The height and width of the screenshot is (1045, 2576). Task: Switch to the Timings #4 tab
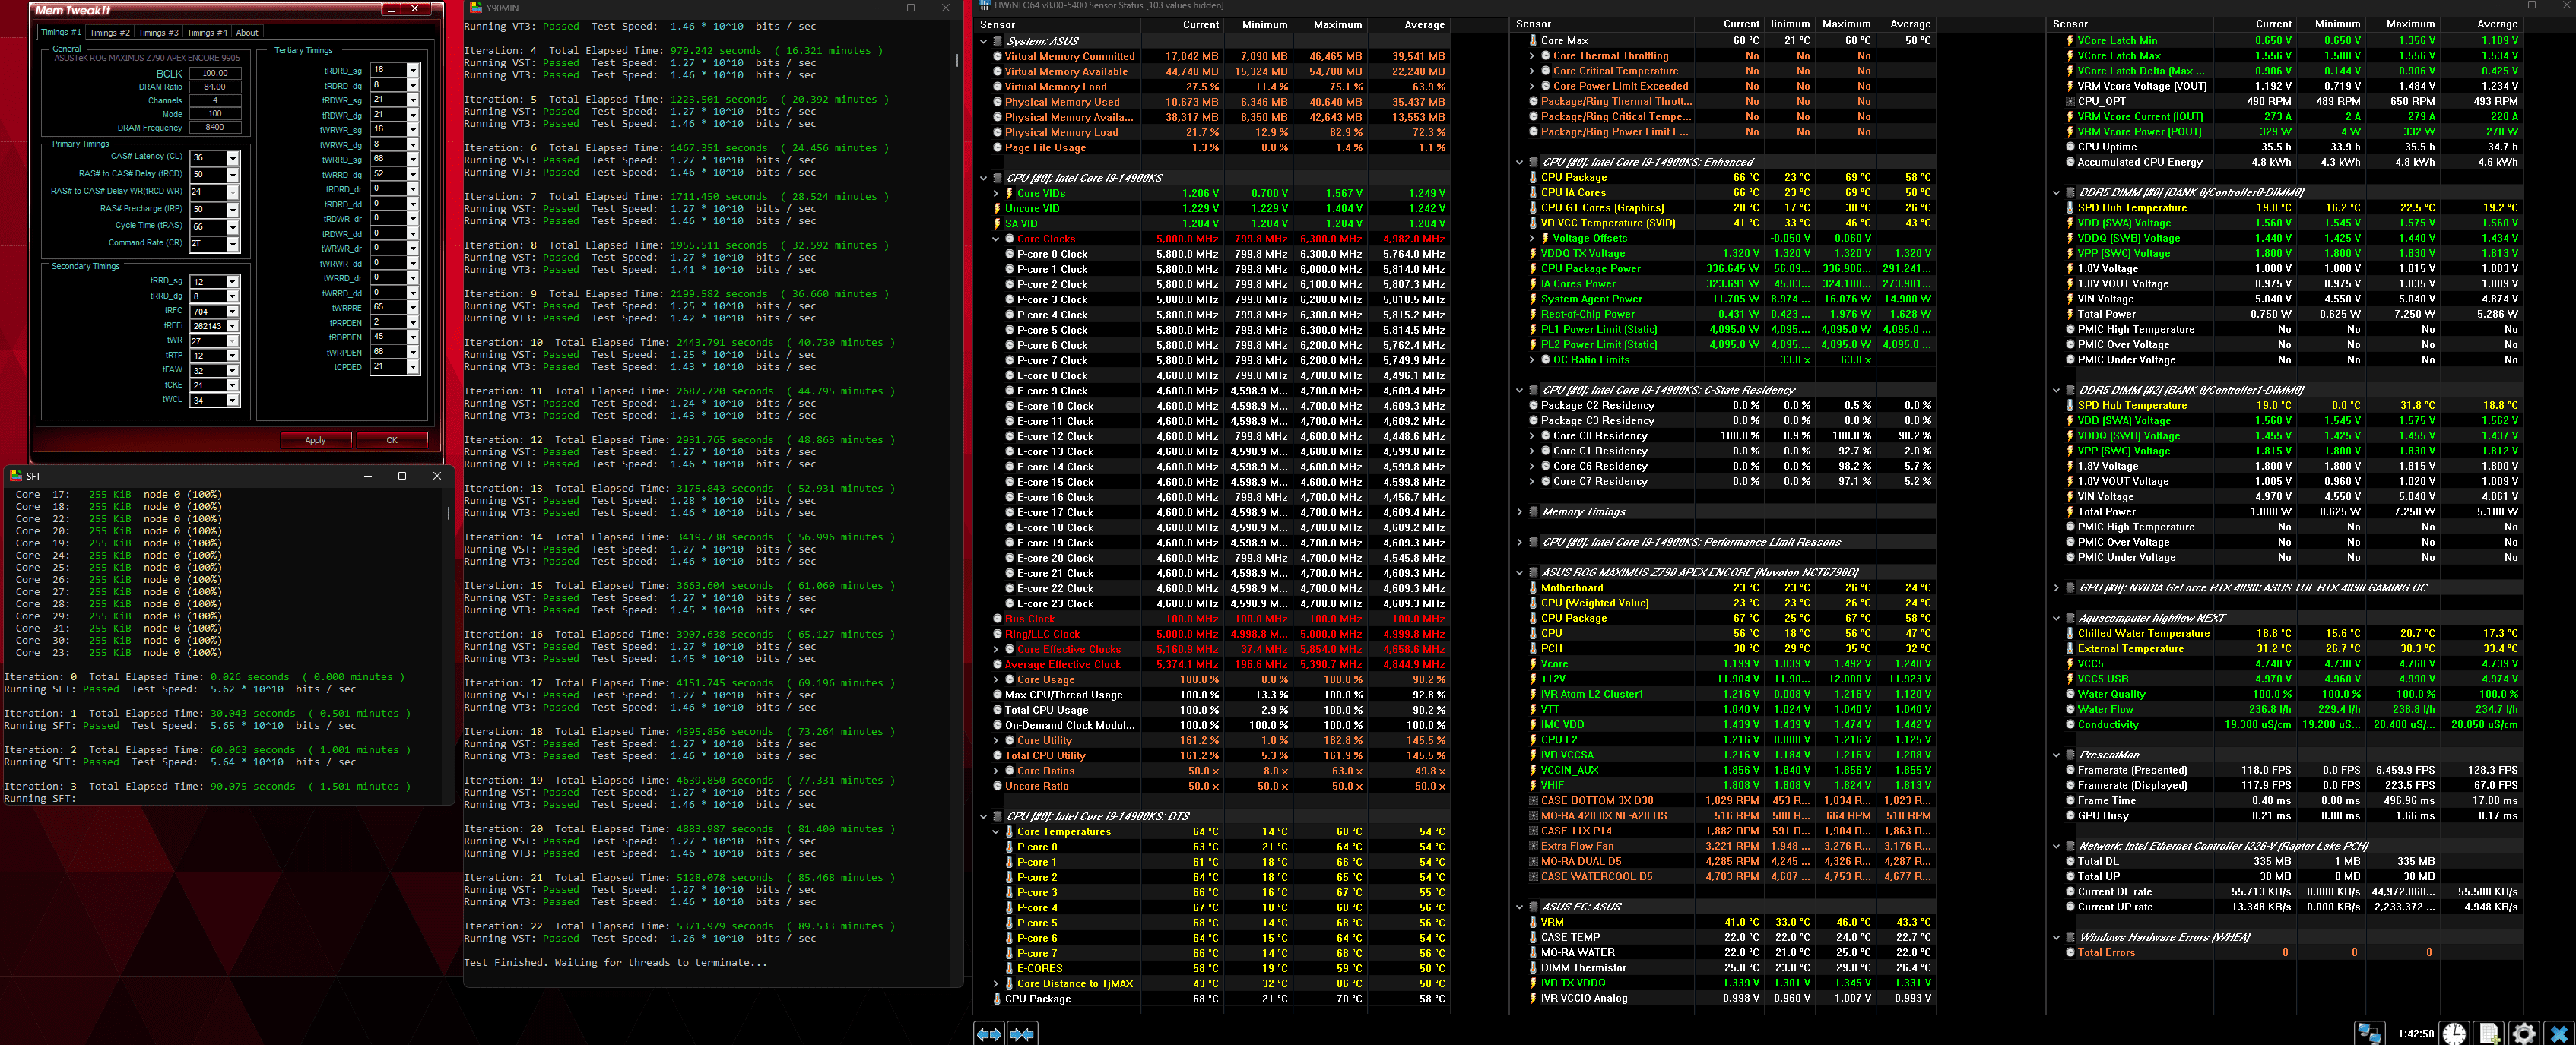[207, 33]
